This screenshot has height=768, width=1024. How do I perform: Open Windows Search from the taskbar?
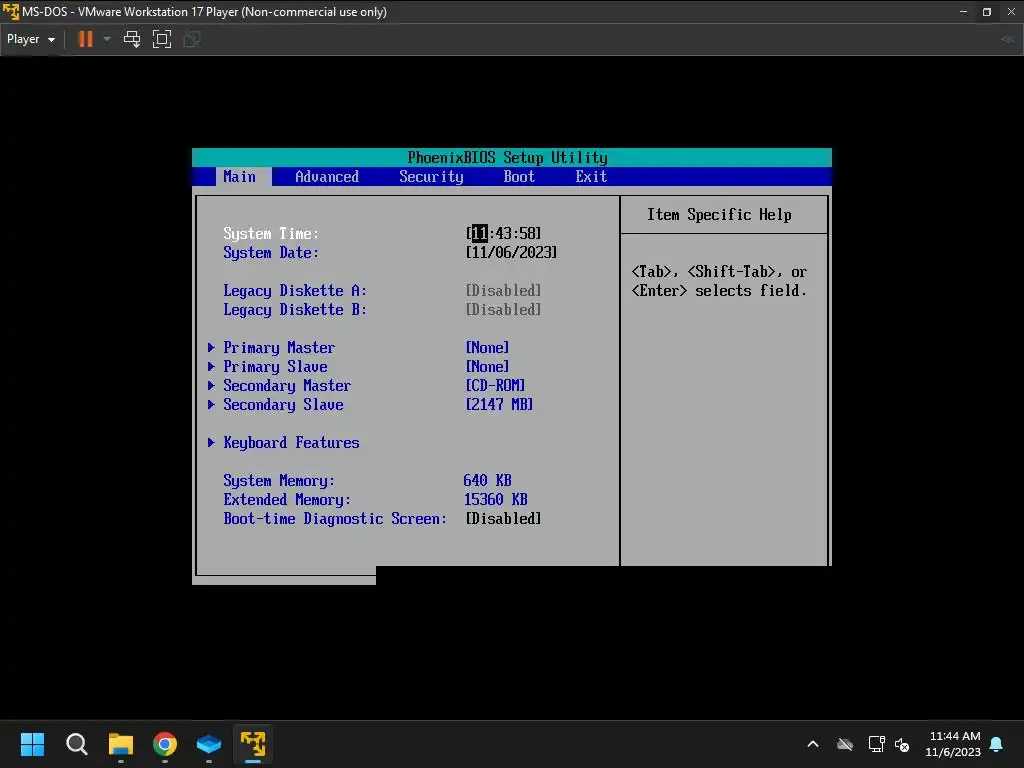click(76, 744)
